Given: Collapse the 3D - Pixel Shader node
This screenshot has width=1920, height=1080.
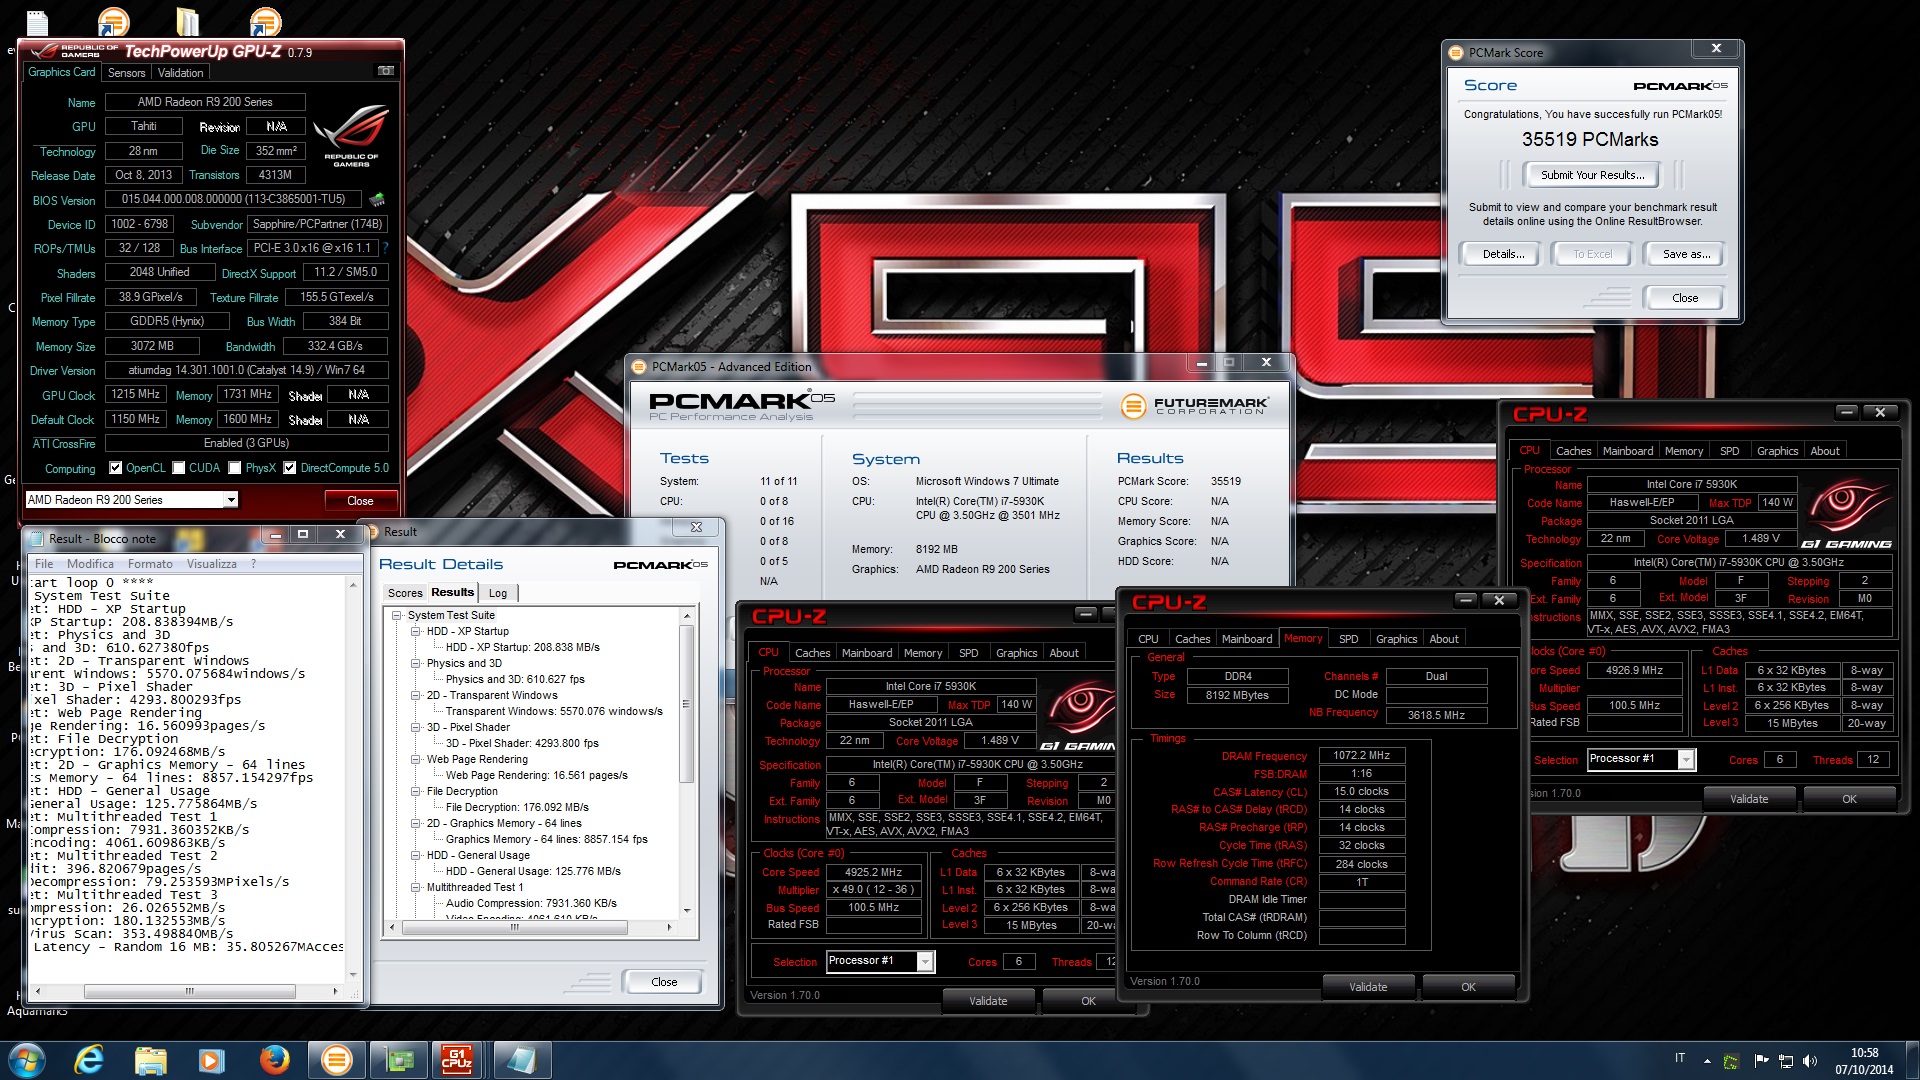Looking at the screenshot, I should (416, 728).
